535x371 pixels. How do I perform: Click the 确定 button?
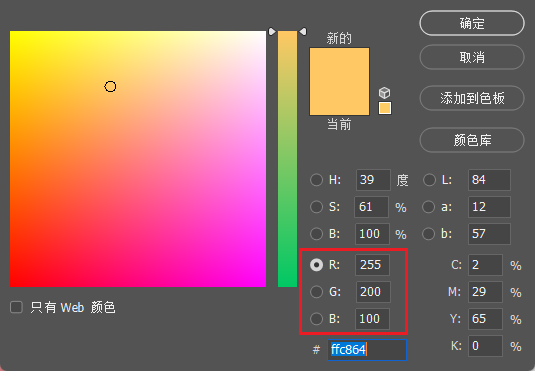472,23
